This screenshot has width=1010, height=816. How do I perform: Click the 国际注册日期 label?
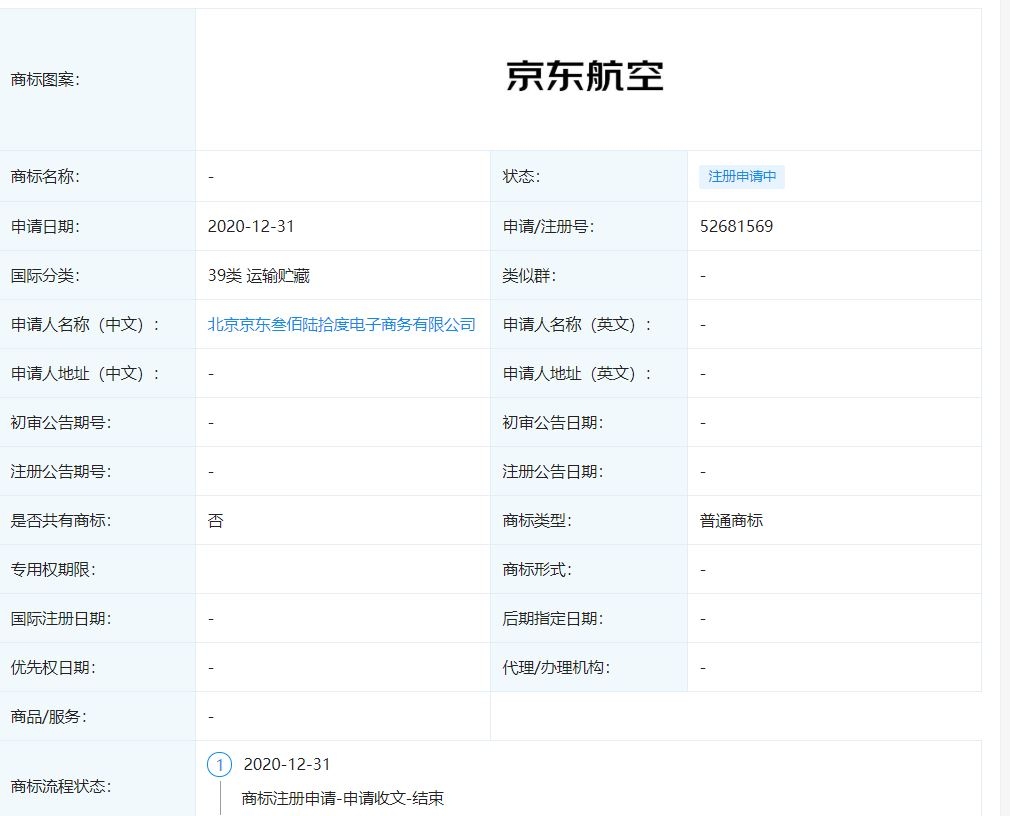pos(61,618)
